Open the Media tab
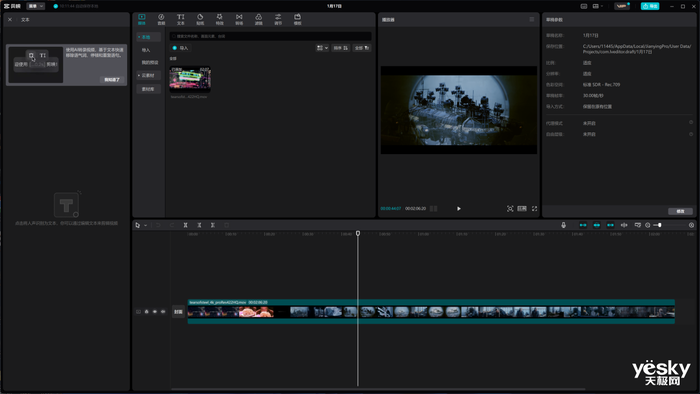Image resolution: width=700 pixels, height=394 pixels. click(x=142, y=19)
